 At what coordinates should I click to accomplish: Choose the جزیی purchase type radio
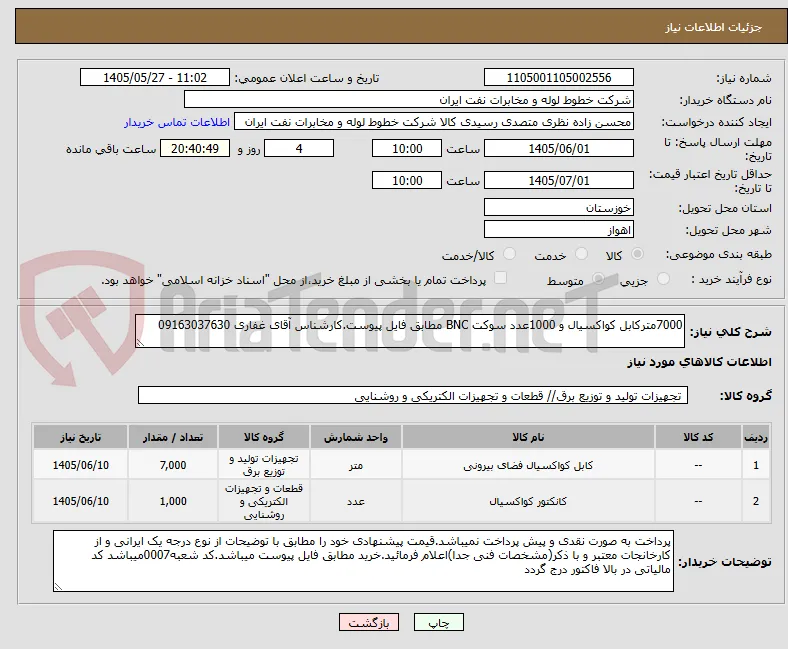(x=663, y=279)
